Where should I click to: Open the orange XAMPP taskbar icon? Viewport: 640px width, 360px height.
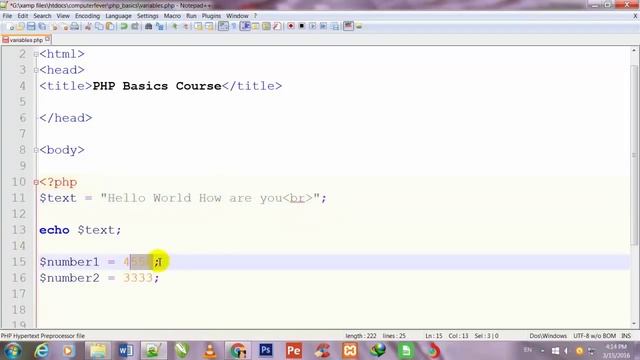tap(350, 351)
